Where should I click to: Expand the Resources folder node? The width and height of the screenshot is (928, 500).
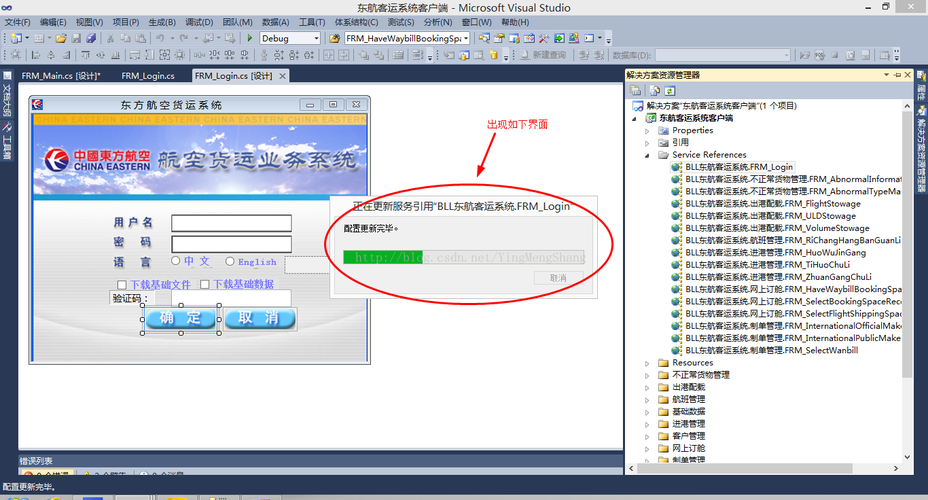pos(647,363)
